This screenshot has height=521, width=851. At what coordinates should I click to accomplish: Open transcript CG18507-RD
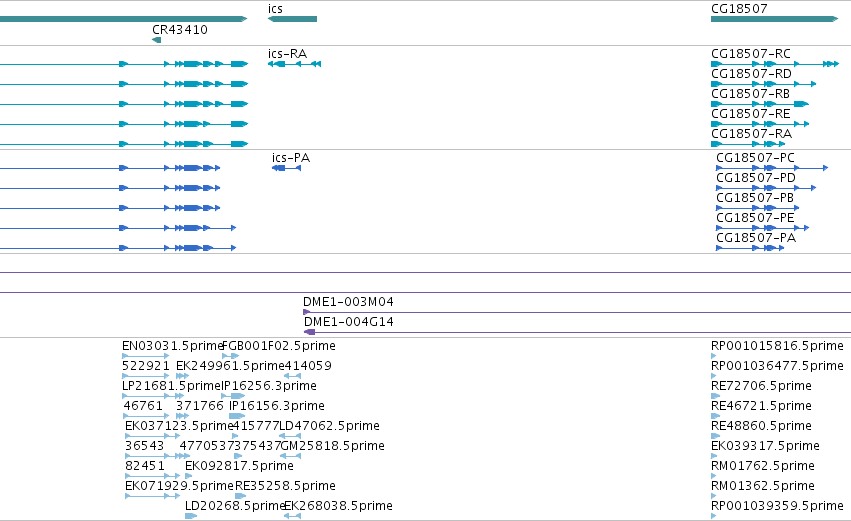(x=751, y=74)
